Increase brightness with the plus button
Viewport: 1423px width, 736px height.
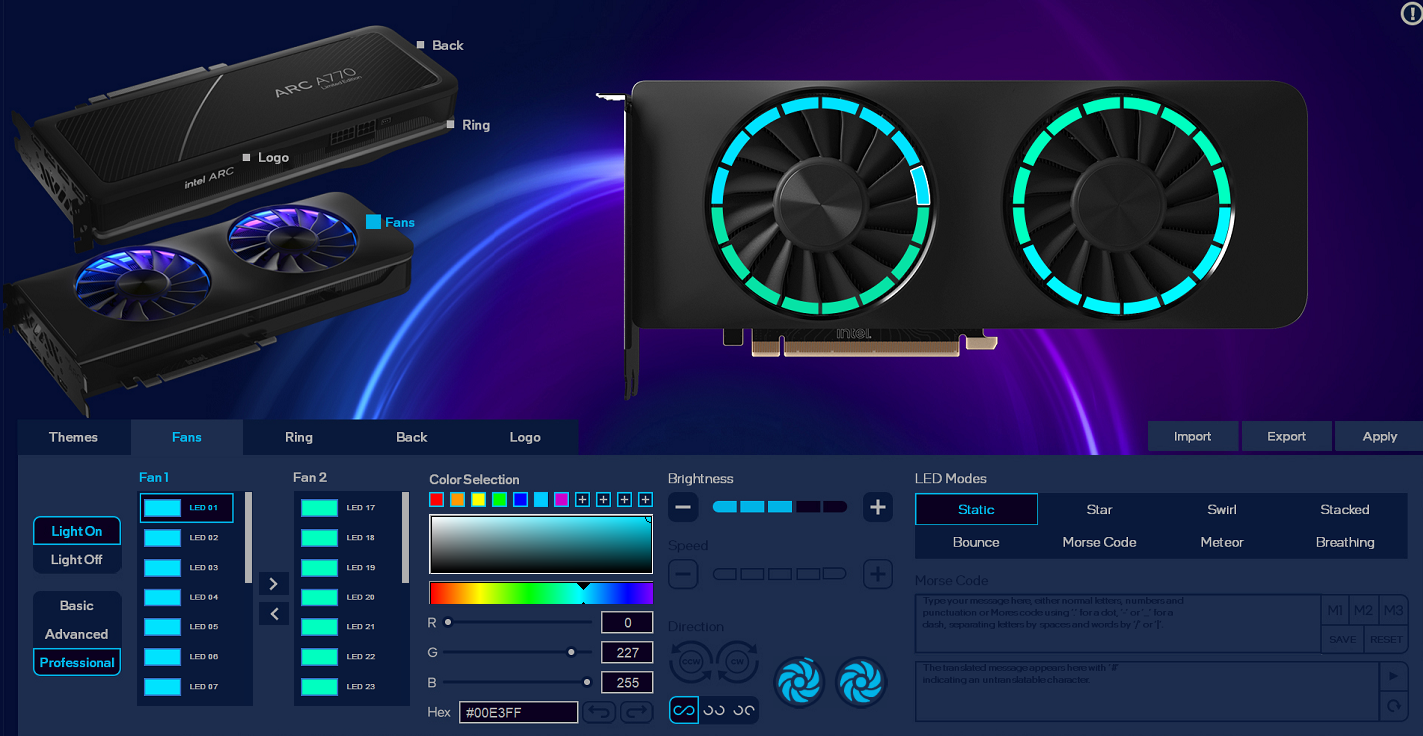(x=877, y=507)
